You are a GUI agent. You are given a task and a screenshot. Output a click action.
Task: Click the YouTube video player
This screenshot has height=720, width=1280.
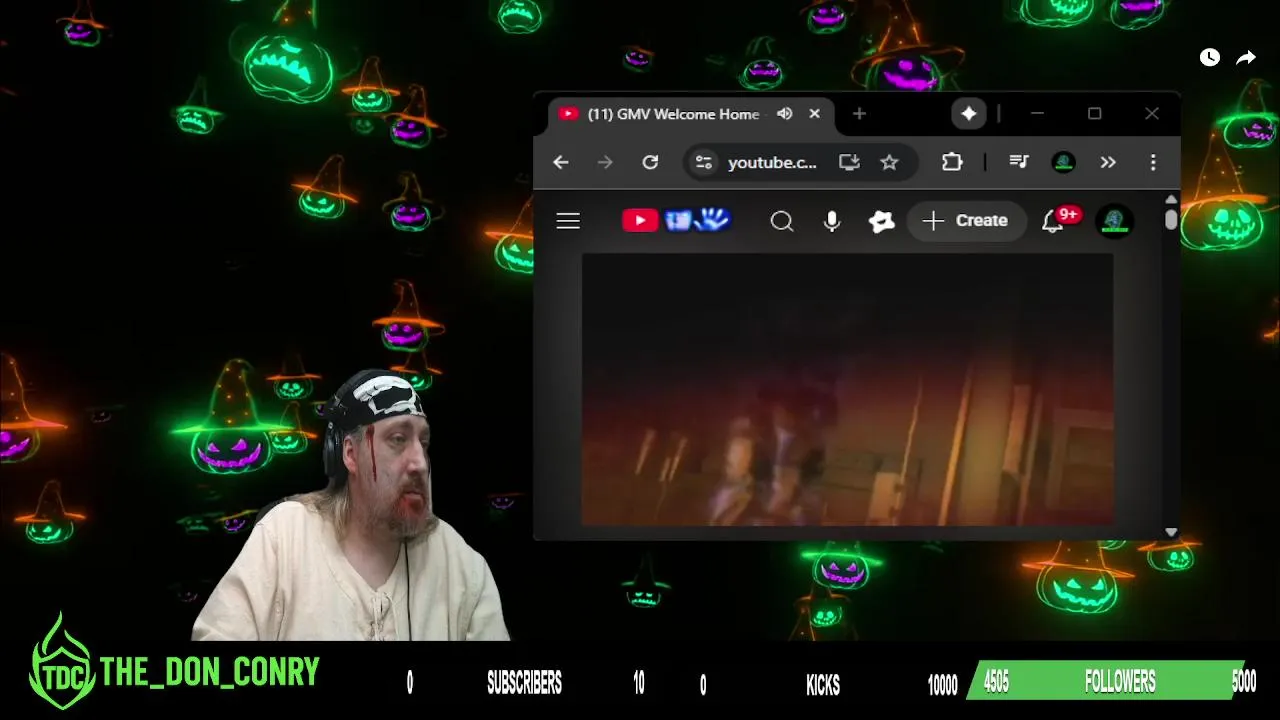(x=847, y=389)
